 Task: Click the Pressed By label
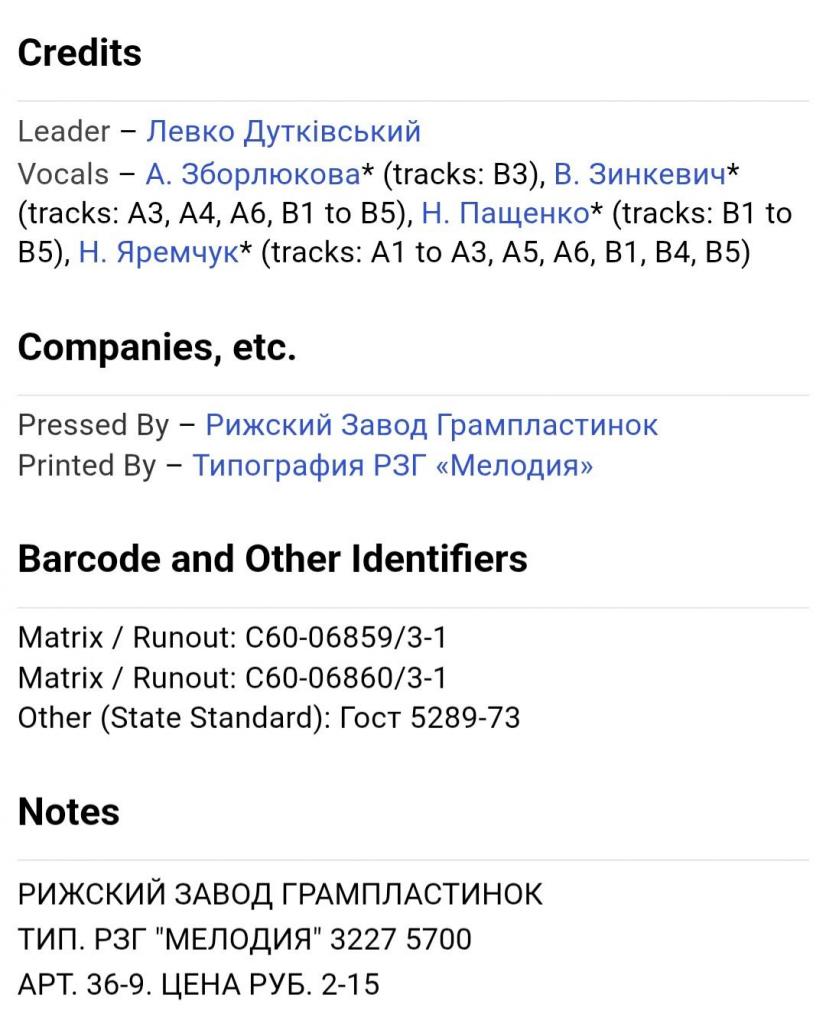[x=93, y=425]
